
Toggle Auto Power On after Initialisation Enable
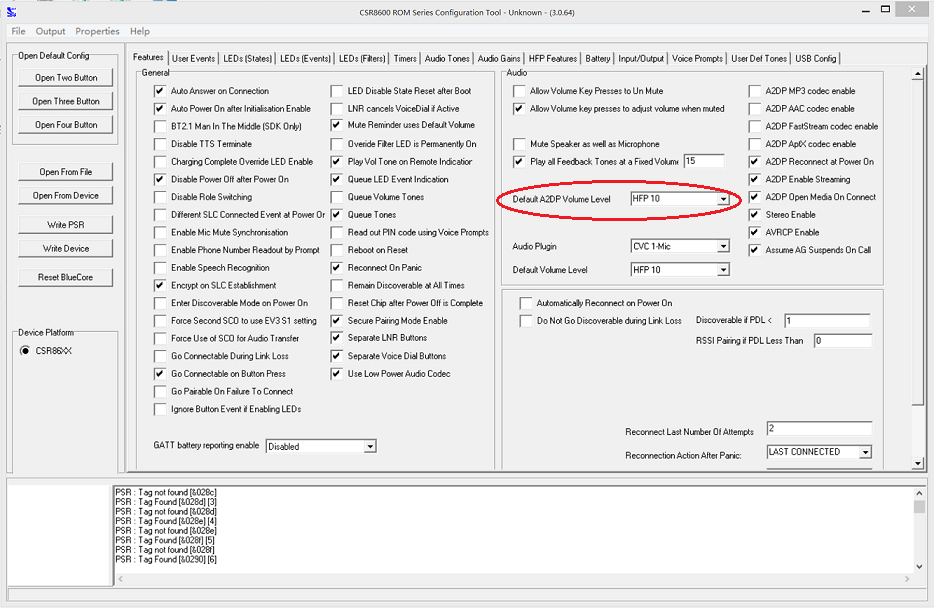click(160, 109)
